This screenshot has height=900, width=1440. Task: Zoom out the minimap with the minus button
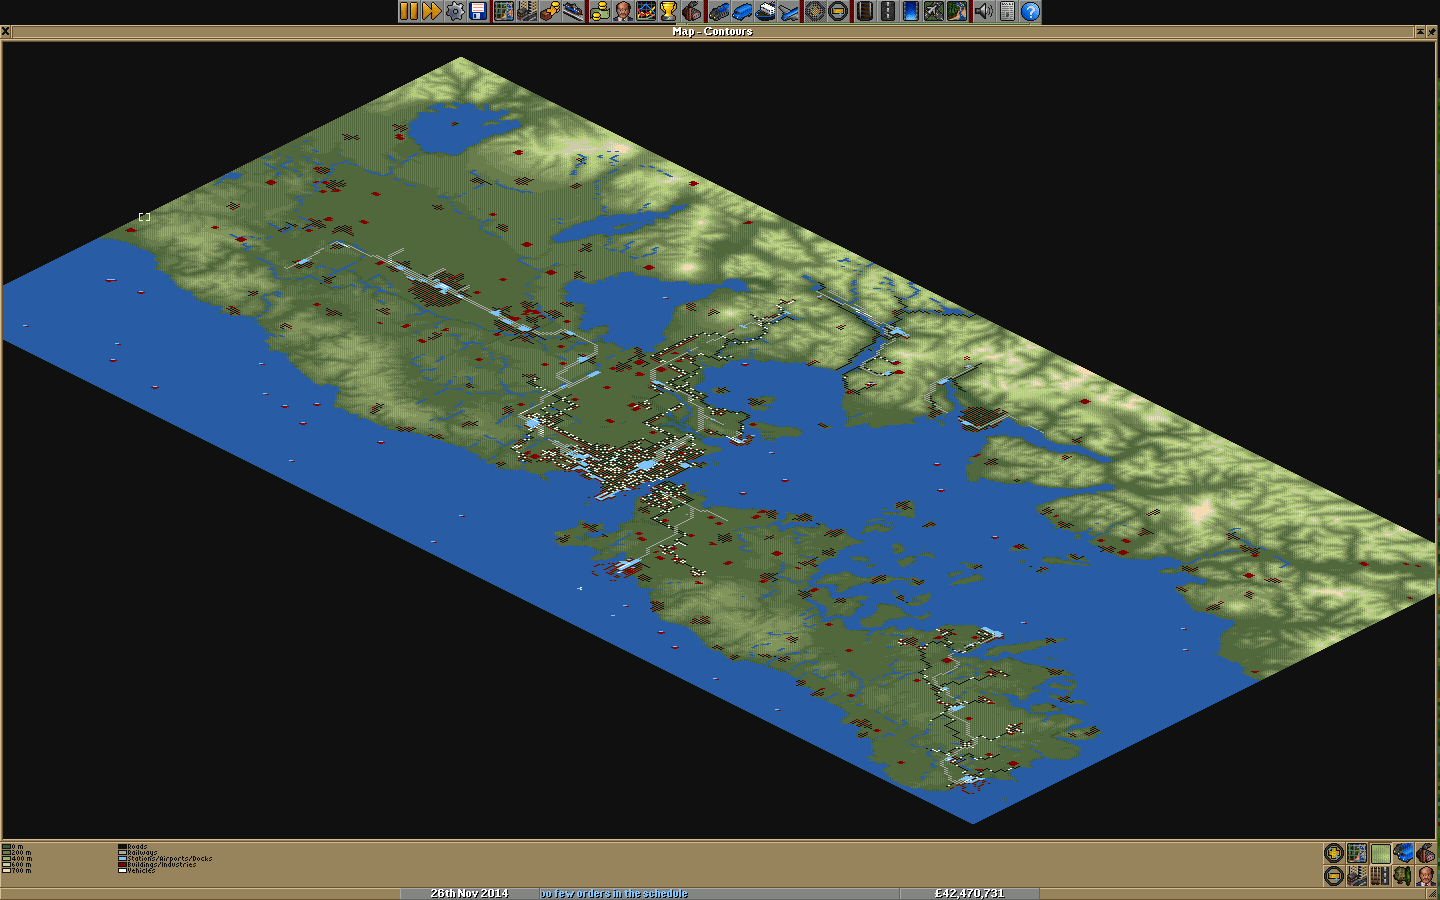click(x=1334, y=876)
